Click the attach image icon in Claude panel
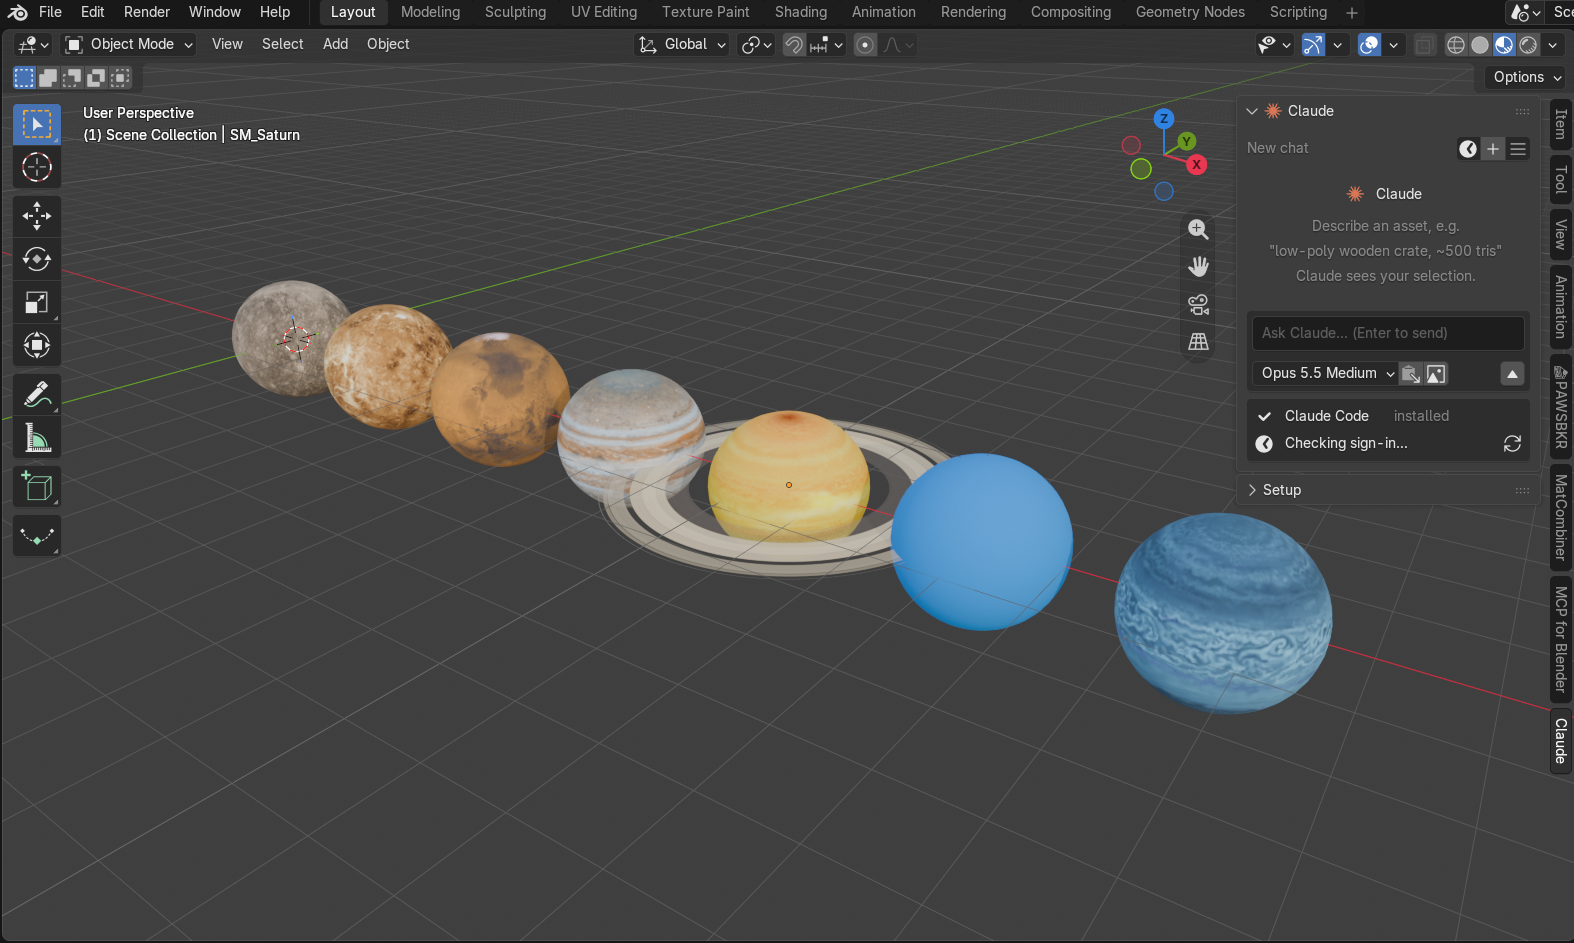The height and width of the screenshot is (943, 1574). [1436, 373]
